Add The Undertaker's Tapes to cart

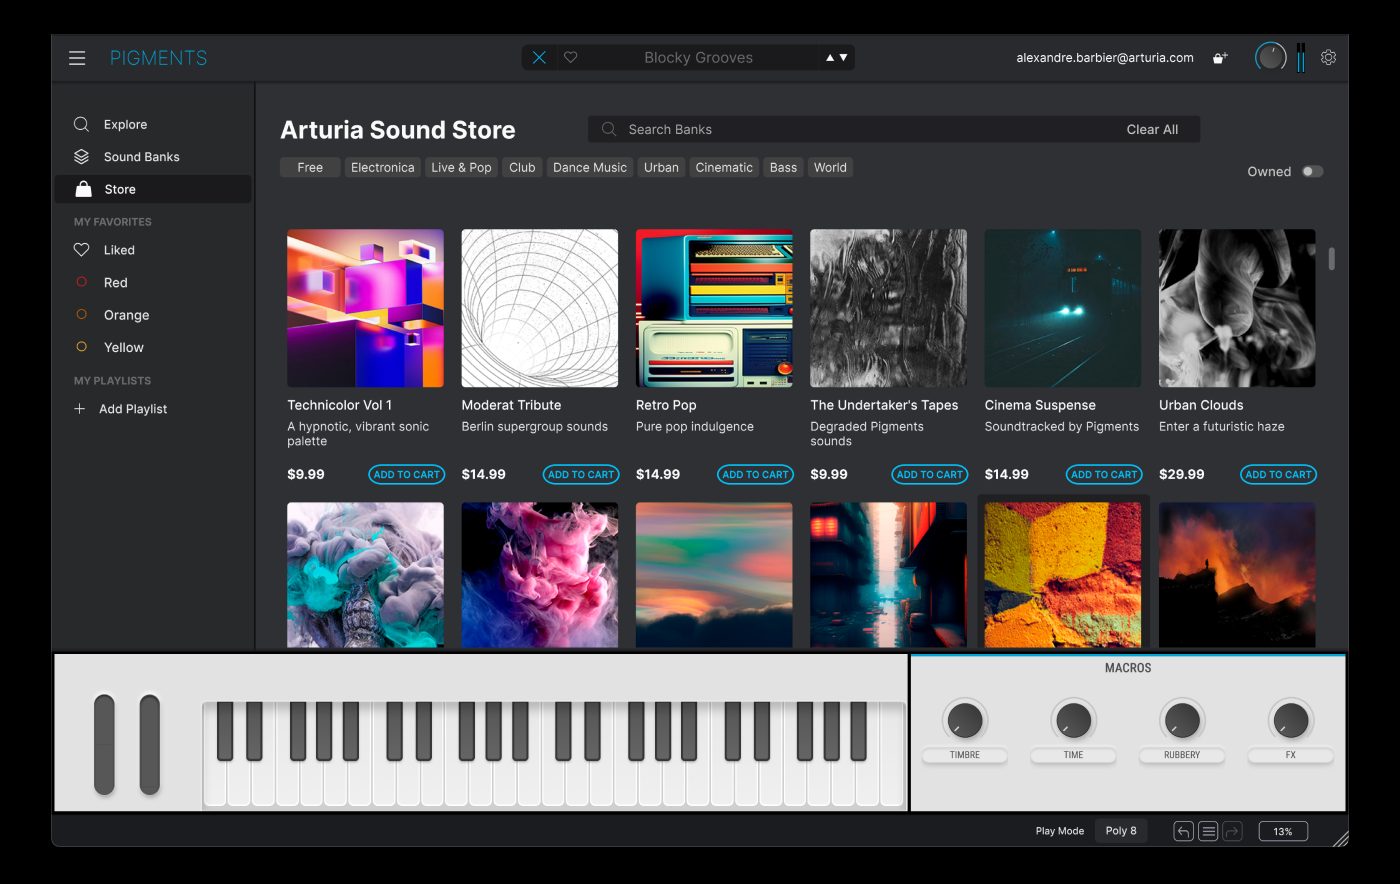click(x=929, y=475)
